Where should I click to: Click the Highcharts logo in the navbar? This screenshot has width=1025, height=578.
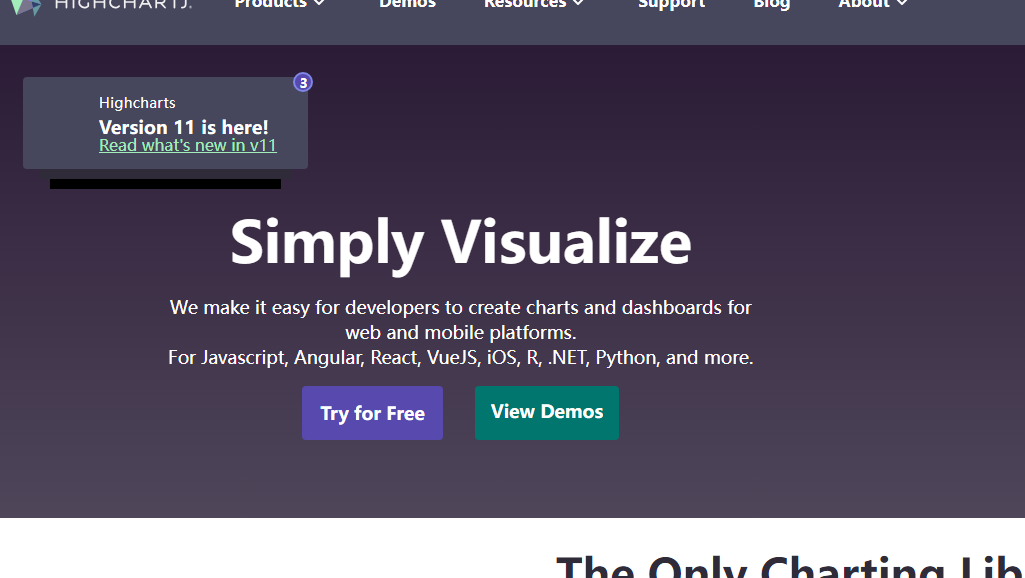[x=101, y=5]
